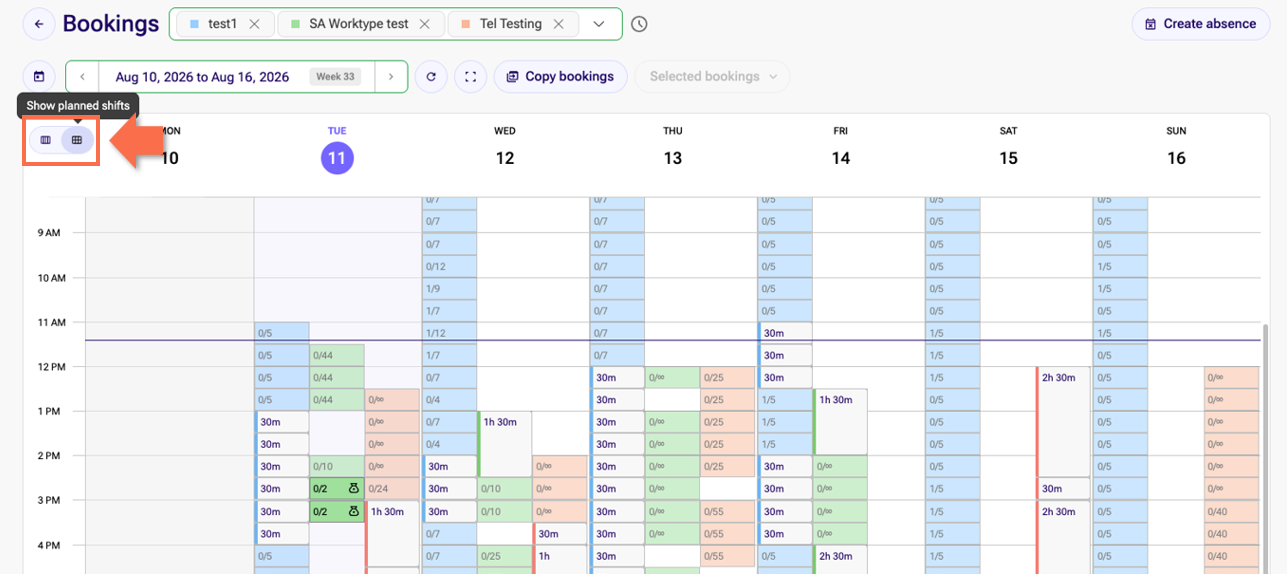Remove the SA Worktype test chip
This screenshot has width=1287, height=574.
pyautogui.click(x=425, y=24)
